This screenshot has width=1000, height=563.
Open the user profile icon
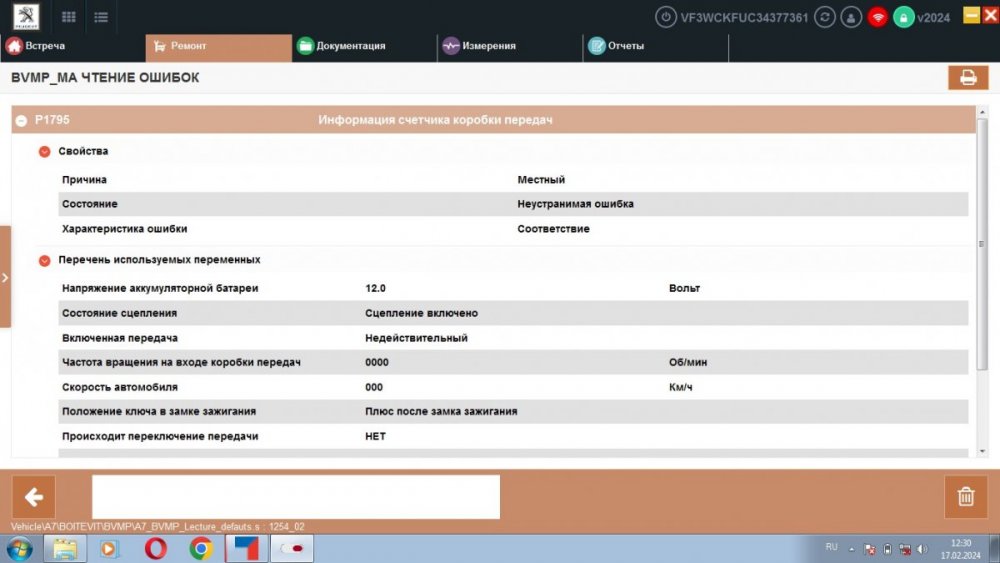click(x=851, y=17)
